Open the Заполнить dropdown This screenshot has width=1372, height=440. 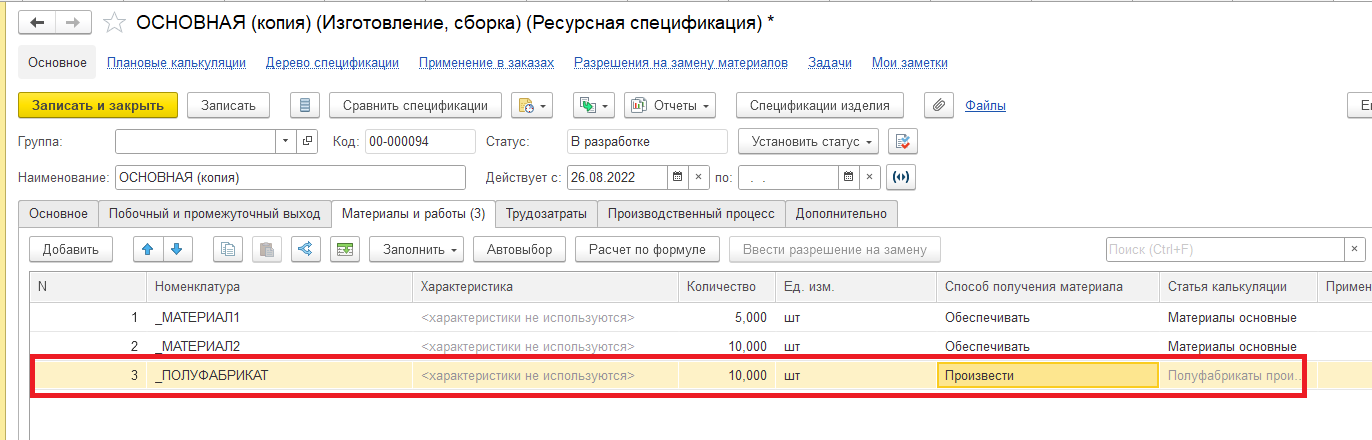click(417, 249)
